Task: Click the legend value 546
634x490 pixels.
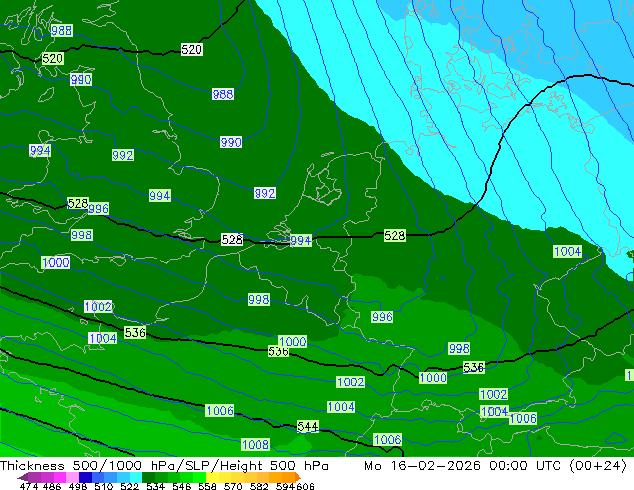Action: [x=182, y=486]
